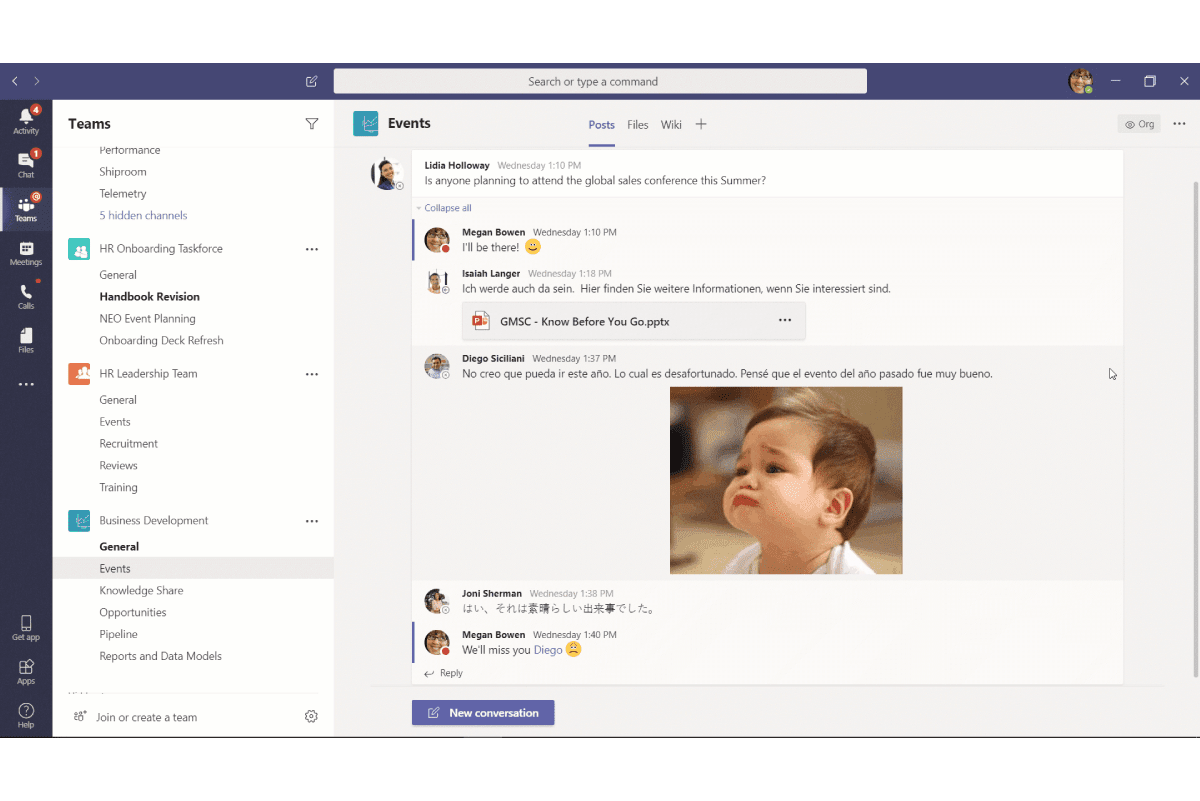
Task: Toggle the Org visibility button
Action: 1139,124
